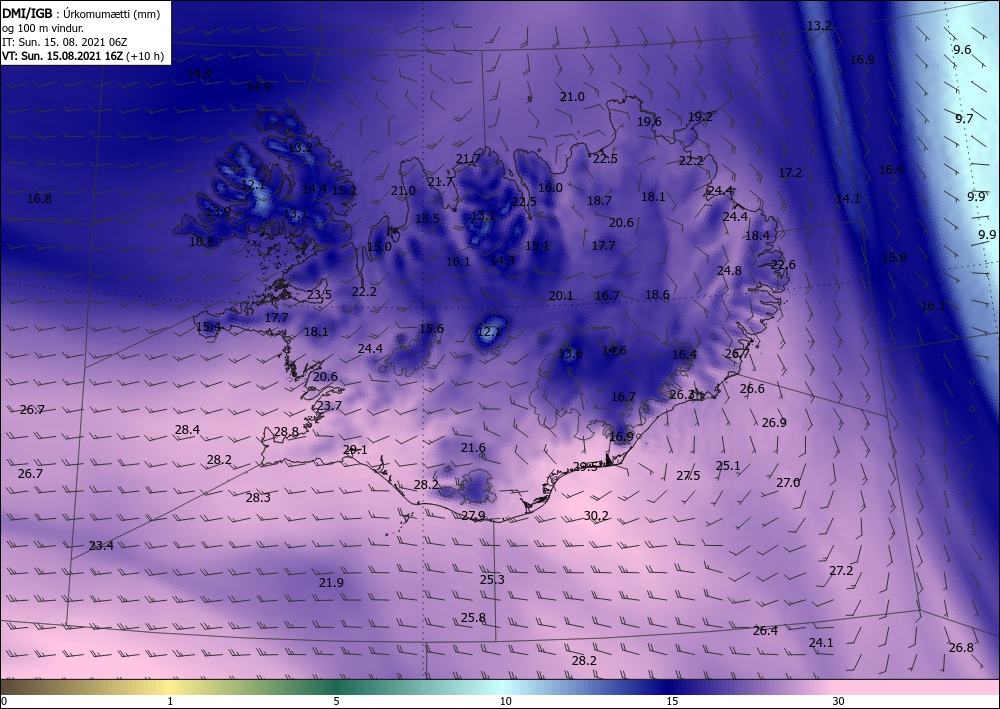This screenshot has height=709, width=1000.
Task: Click the legend scale label "15"
Action: 672,701
